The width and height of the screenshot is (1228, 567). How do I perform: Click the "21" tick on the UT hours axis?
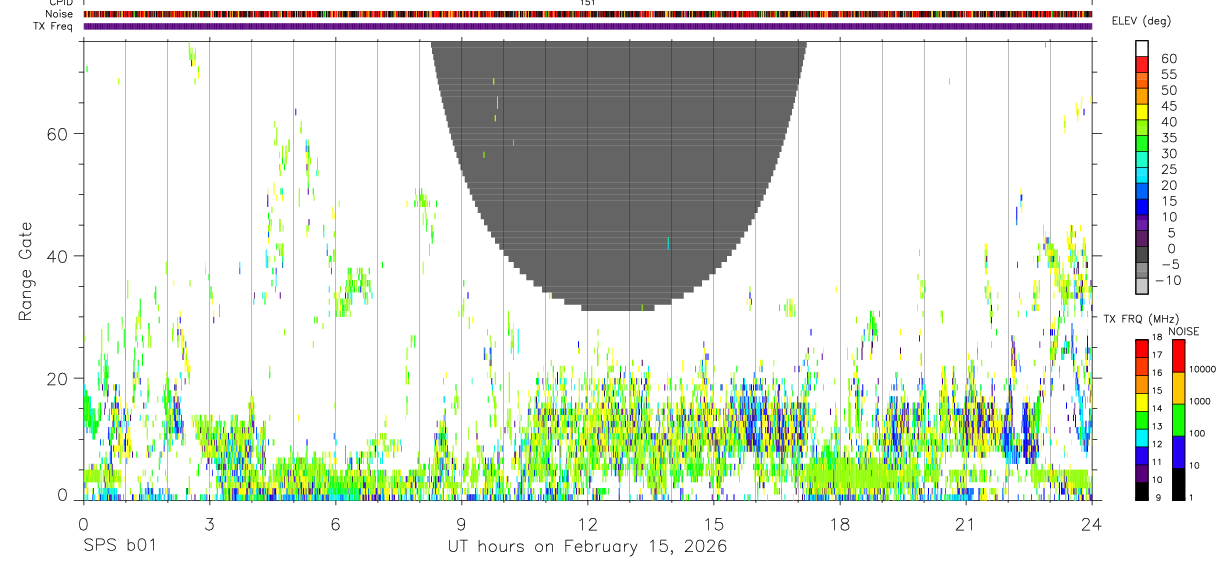[965, 523]
